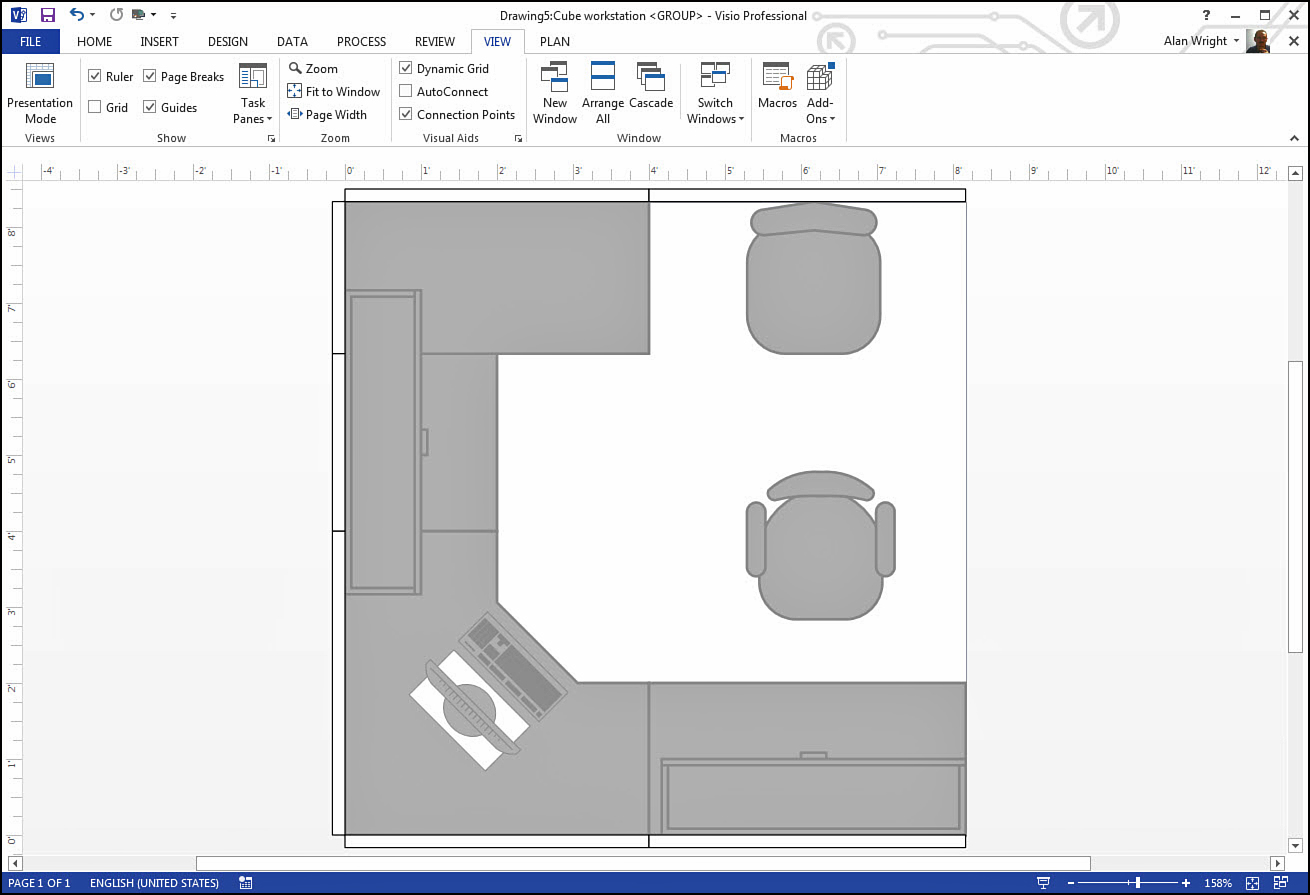Viewport: 1310px width, 895px height.
Task: Arrange All windows
Action: [x=603, y=93]
